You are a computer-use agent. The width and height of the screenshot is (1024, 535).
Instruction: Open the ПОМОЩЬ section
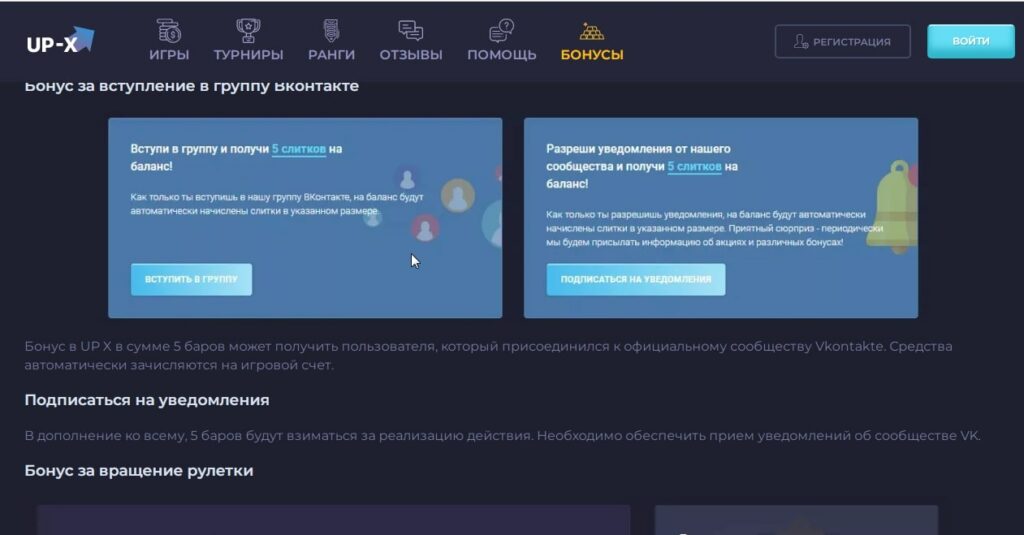pos(502,55)
